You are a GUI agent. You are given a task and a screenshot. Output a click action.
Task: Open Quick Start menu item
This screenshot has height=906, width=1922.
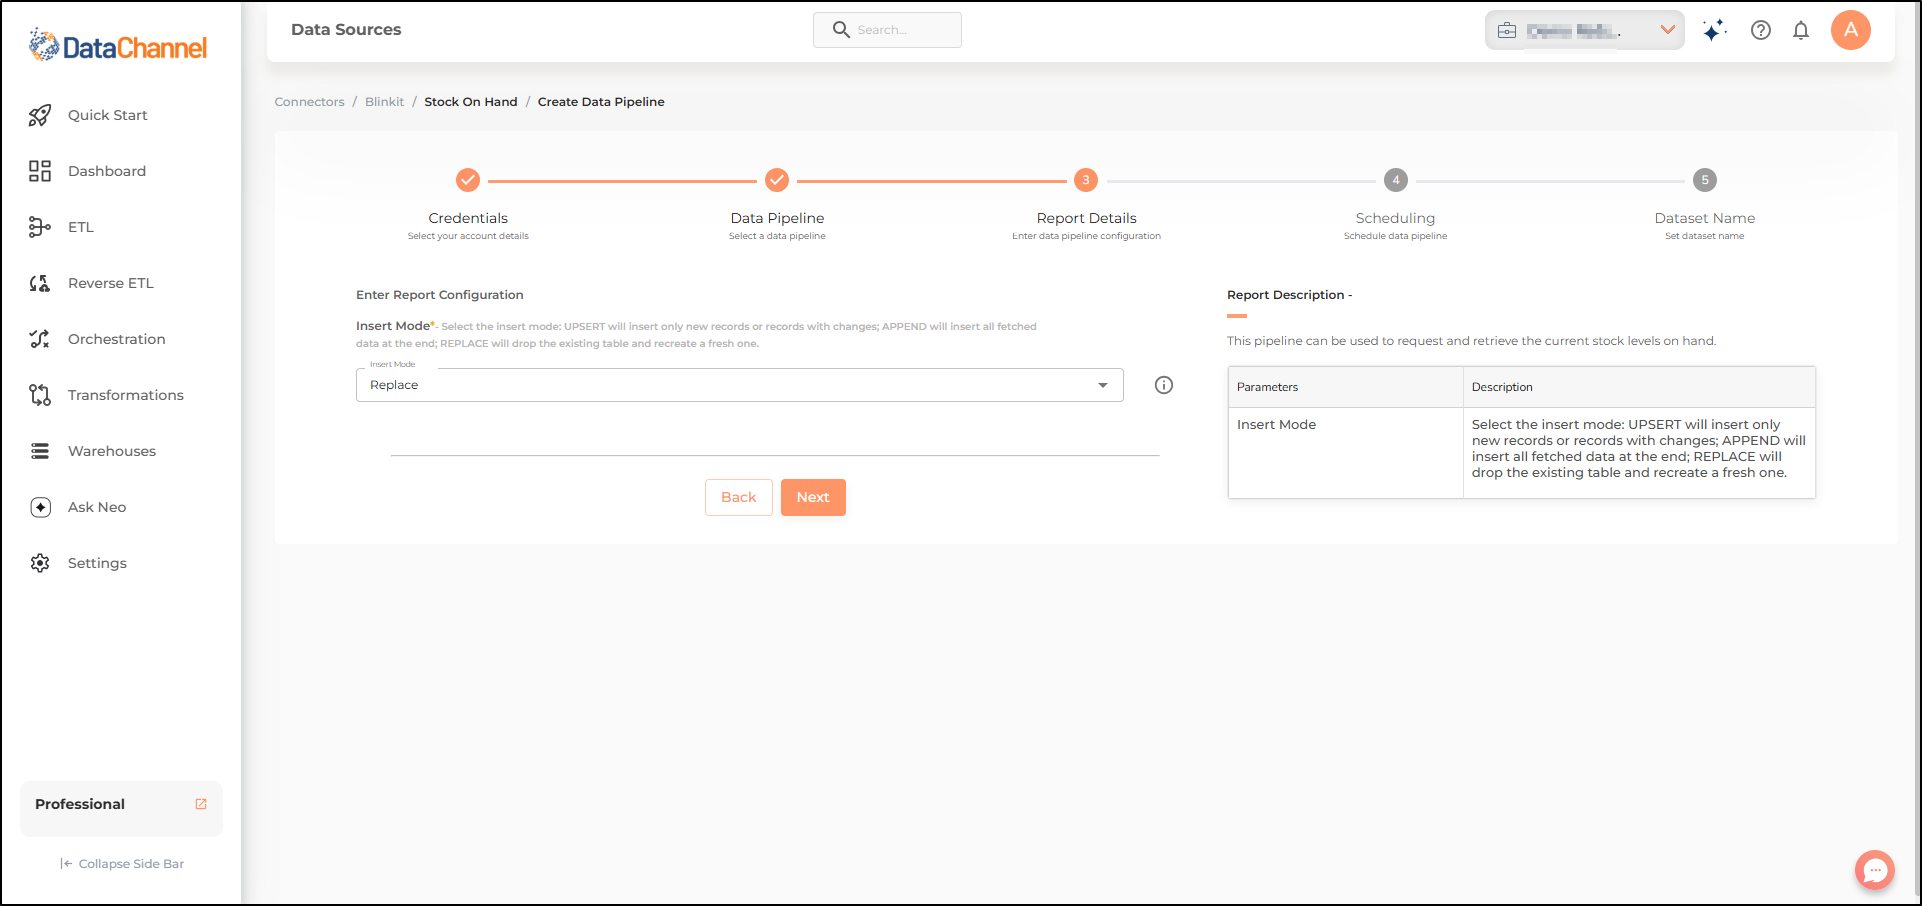(108, 115)
